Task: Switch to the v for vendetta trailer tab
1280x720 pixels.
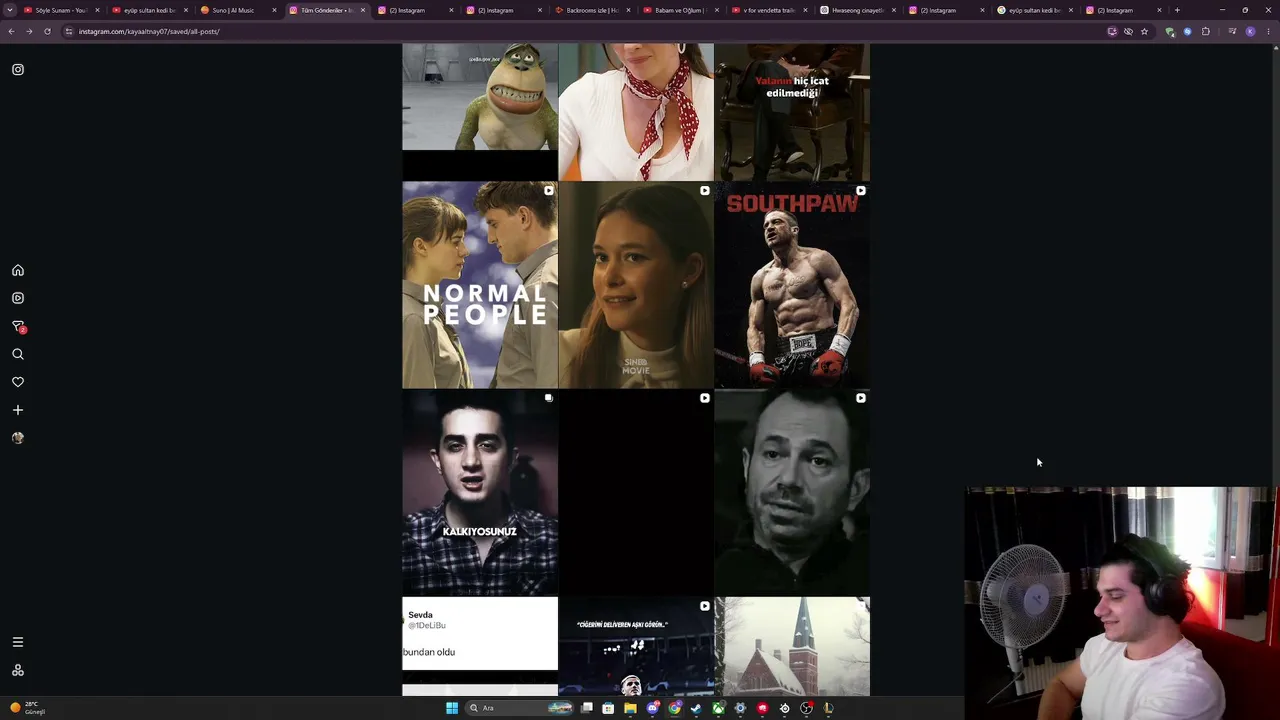Action: [x=769, y=10]
